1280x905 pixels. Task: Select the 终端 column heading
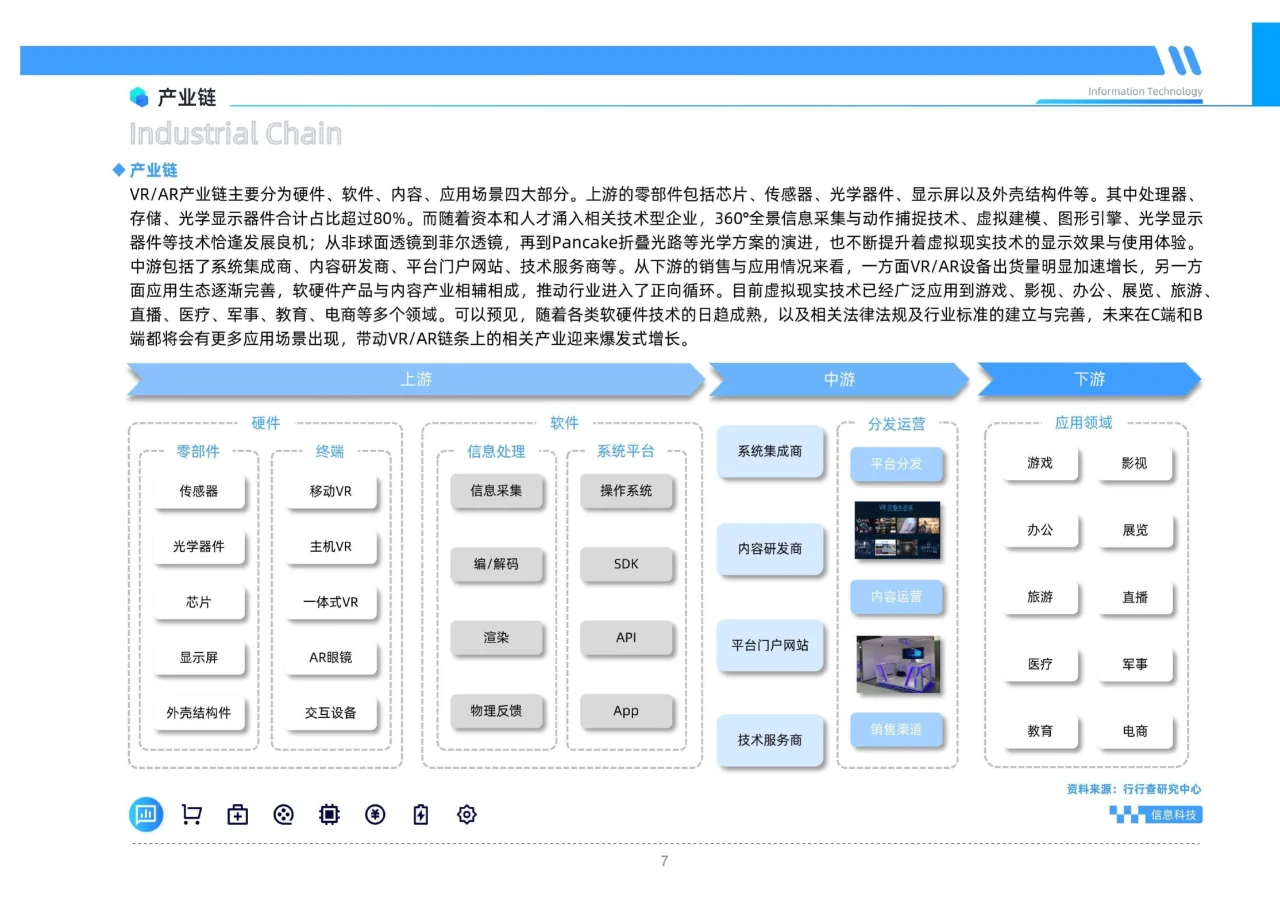pos(330,452)
